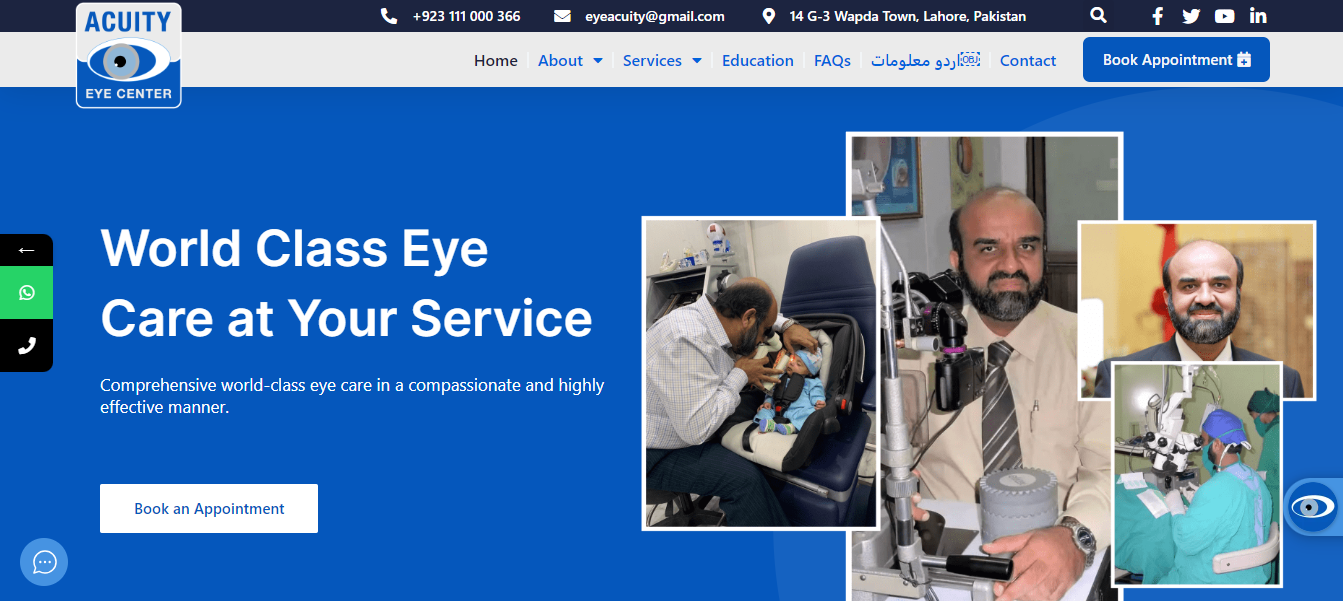Click the Comprehensive world-class eye care paragraph
The image size is (1343, 601).
(352, 396)
